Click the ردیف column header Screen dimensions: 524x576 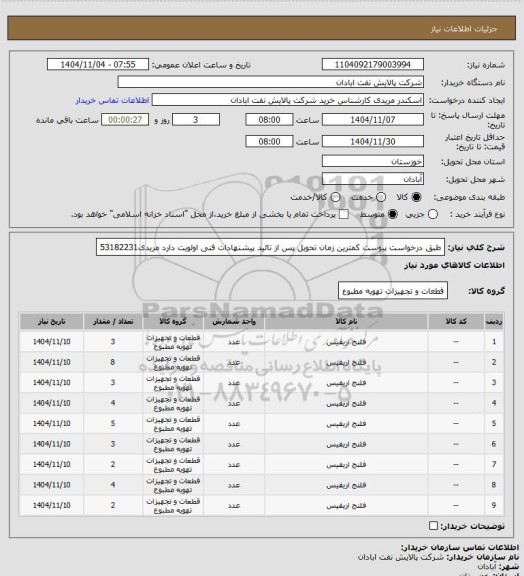coord(494,321)
